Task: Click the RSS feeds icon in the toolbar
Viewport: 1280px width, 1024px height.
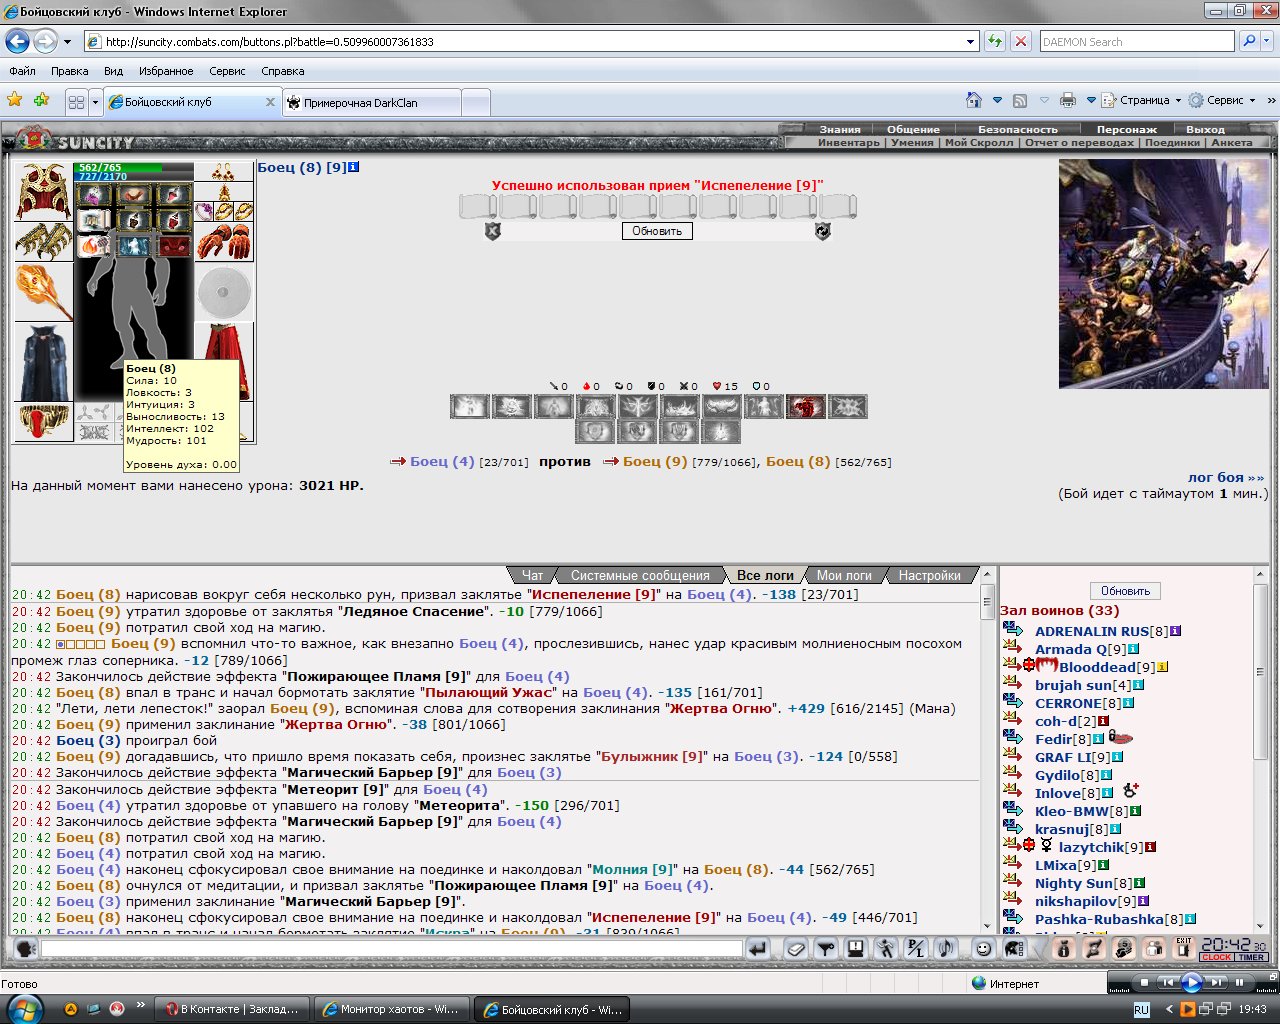Action: tap(1020, 100)
